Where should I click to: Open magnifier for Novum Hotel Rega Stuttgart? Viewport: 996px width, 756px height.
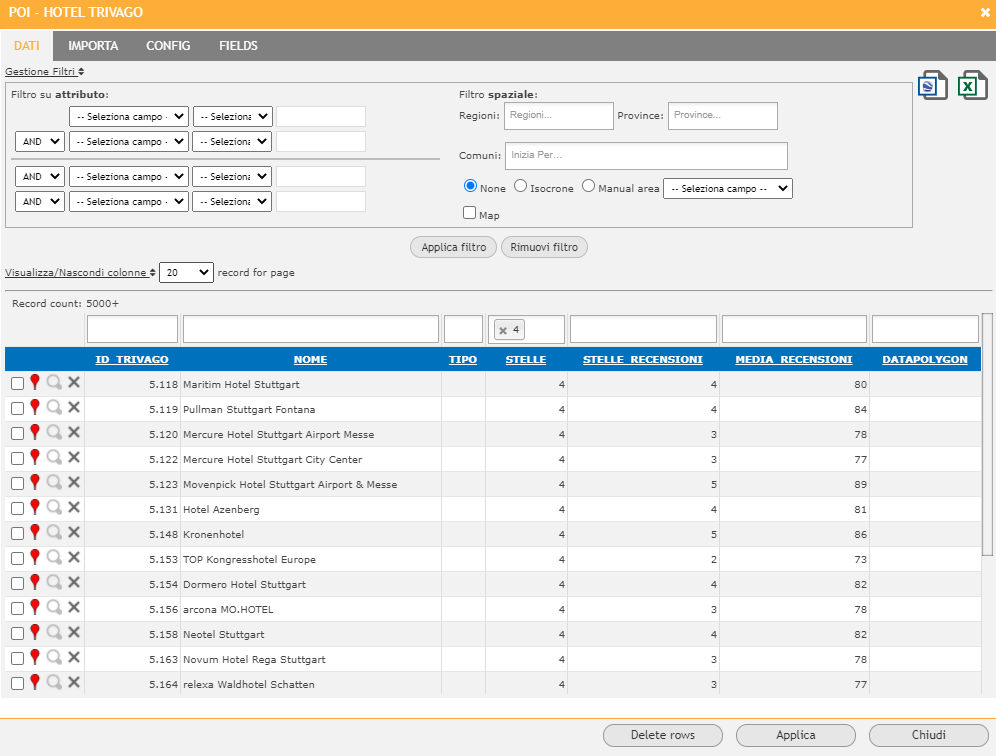(55, 658)
